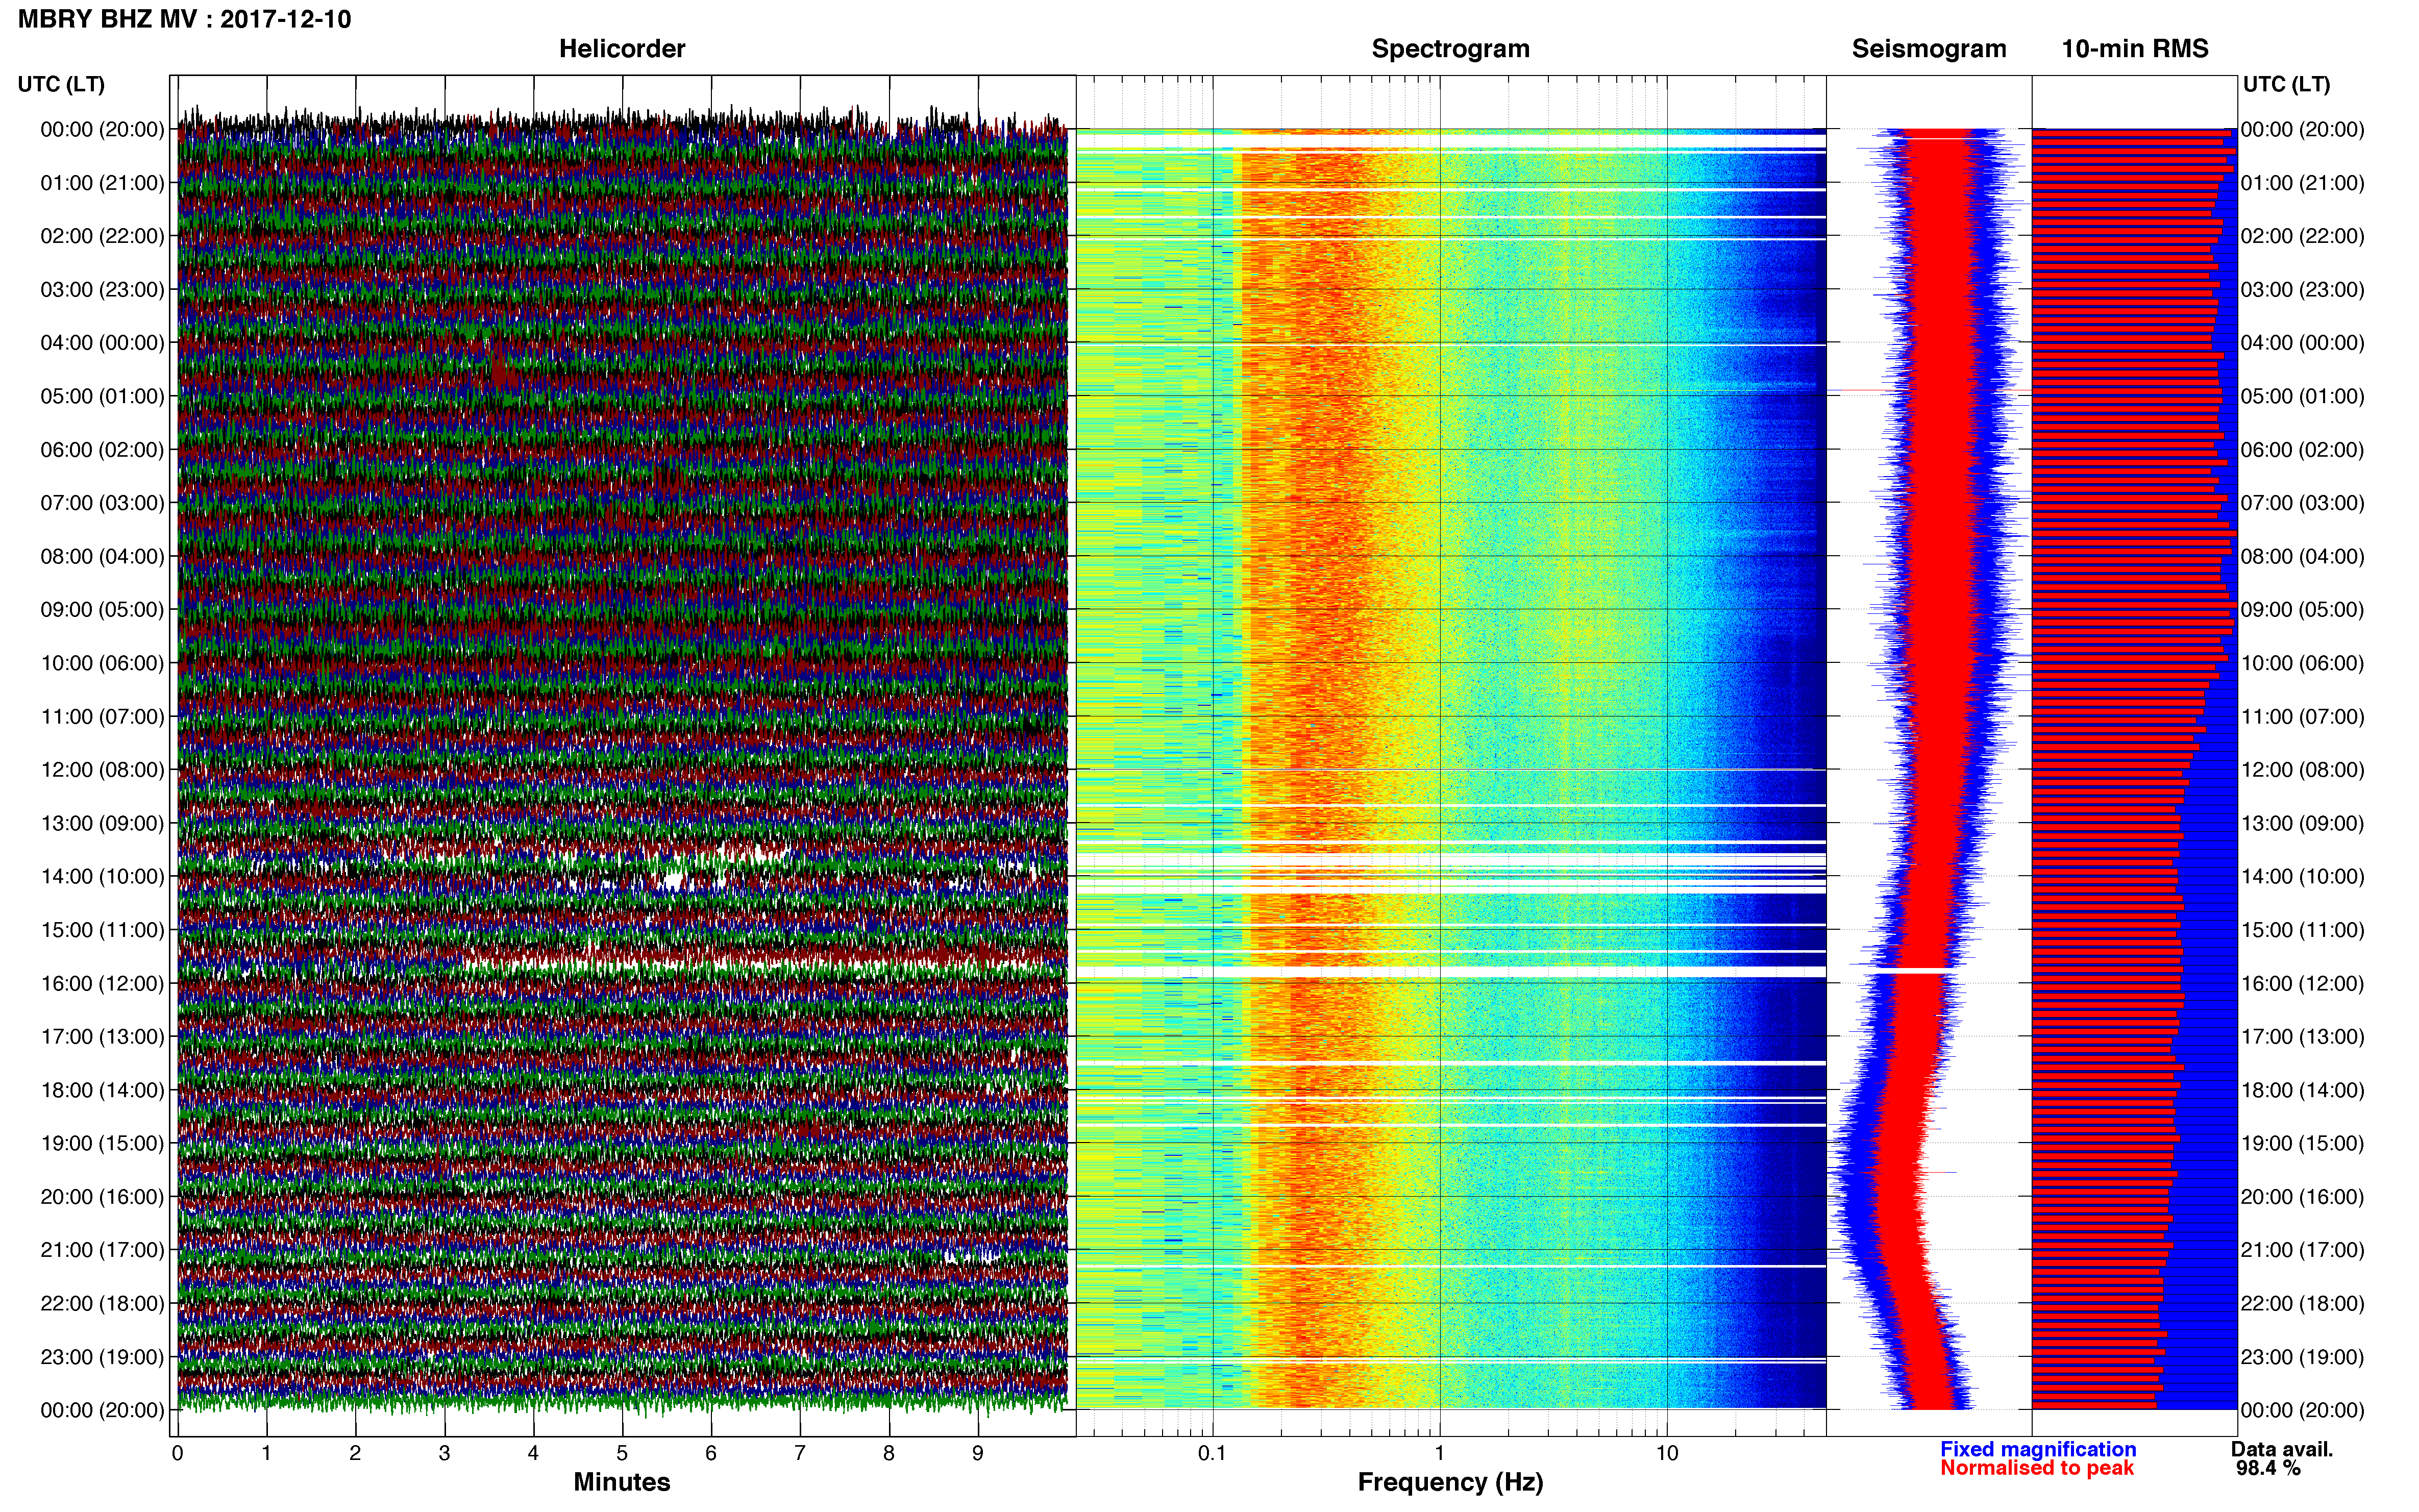Image resolution: width=2419 pixels, height=1512 pixels.
Task: Click the Helicorder panel heading
Action: click(622, 49)
